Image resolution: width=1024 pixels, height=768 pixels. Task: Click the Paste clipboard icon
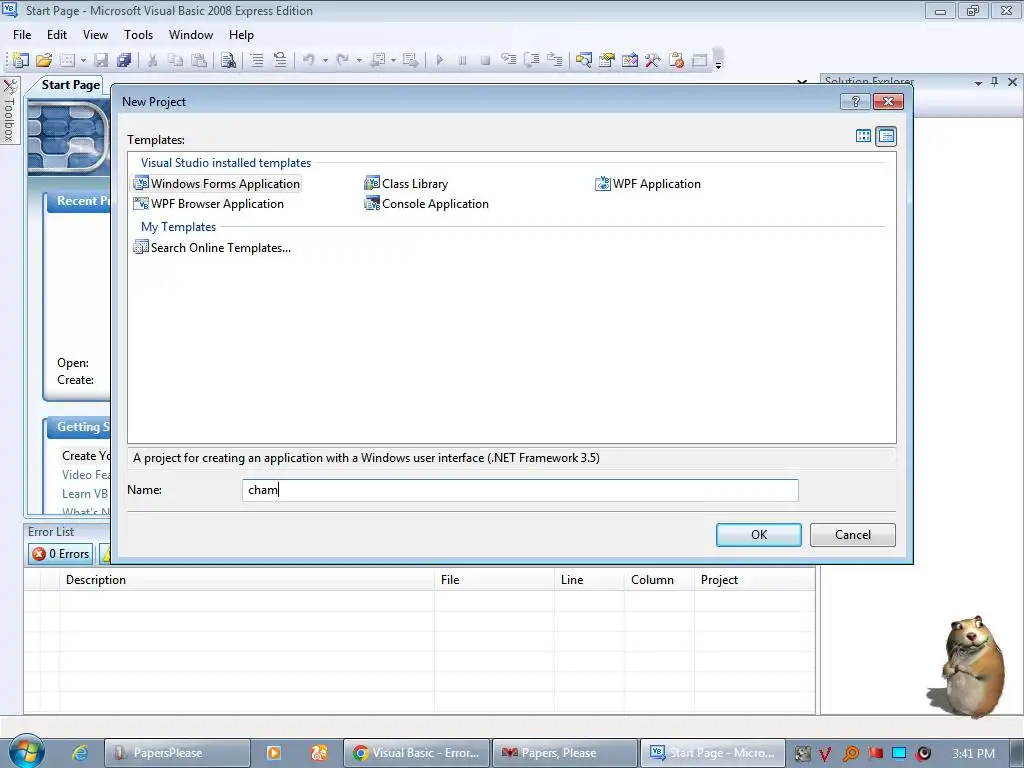pyautogui.click(x=199, y=60)
